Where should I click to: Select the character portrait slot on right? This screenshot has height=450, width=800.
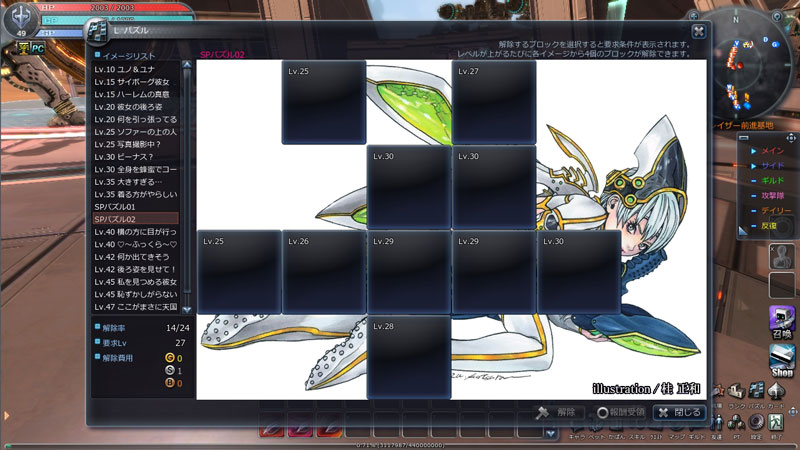point(782,256)
